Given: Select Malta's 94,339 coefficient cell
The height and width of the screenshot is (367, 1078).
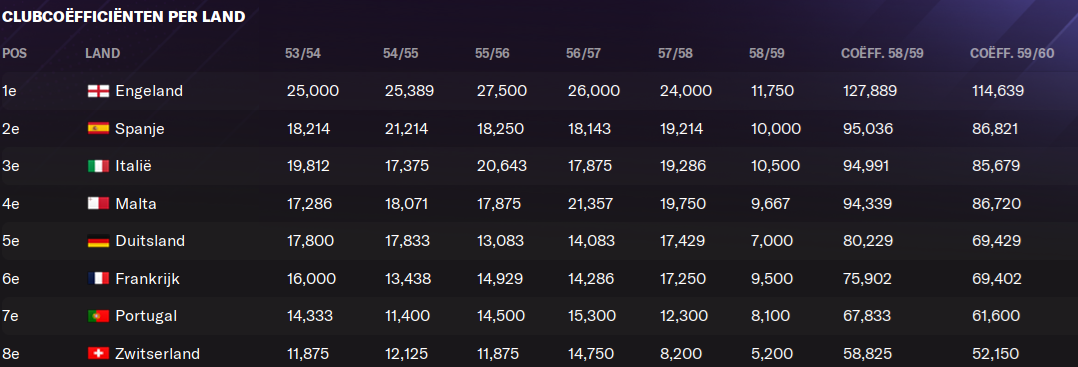Looking at the screenshot, I should (x=868, y=204).
